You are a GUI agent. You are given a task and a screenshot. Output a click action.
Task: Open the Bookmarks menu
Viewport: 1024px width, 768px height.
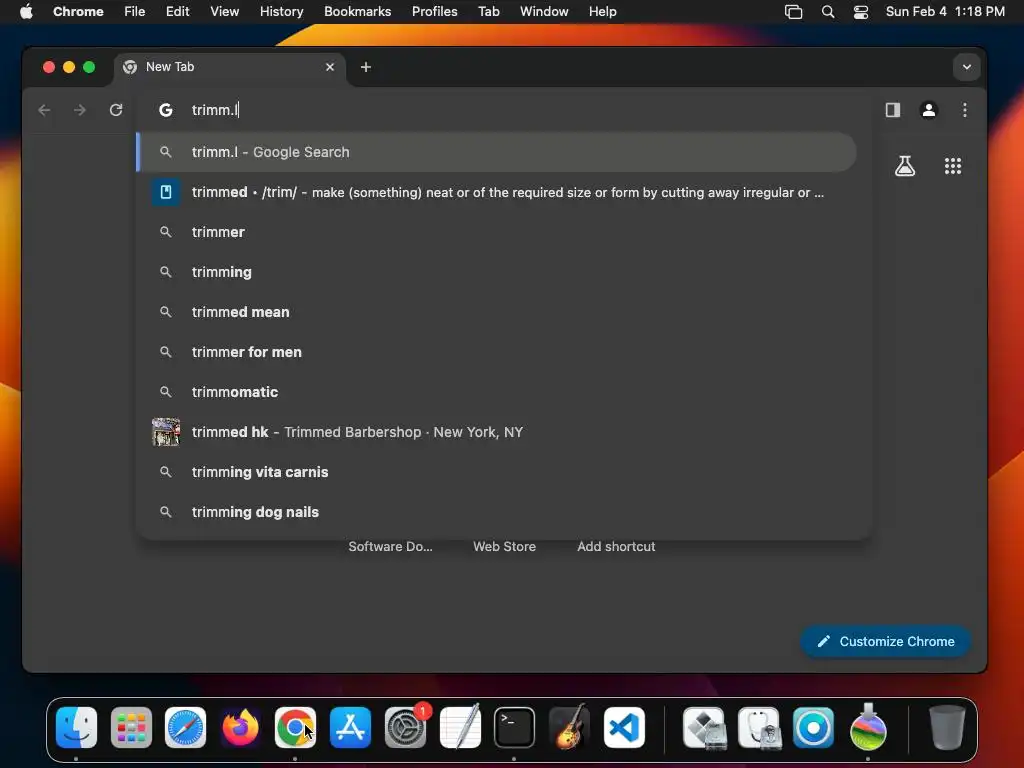click(x=357, y=12)
